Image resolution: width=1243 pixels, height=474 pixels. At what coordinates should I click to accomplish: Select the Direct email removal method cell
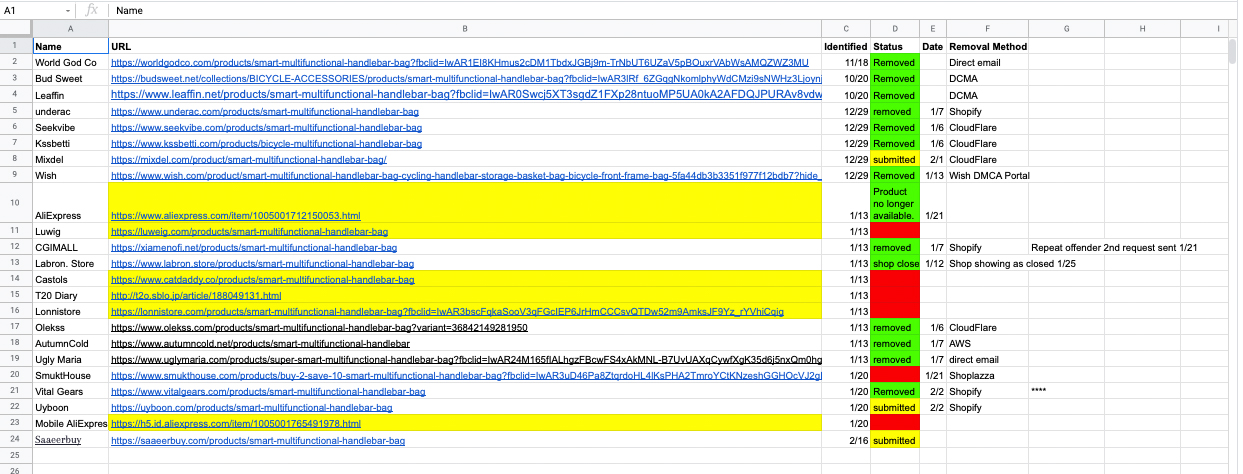tap(987, 63)
